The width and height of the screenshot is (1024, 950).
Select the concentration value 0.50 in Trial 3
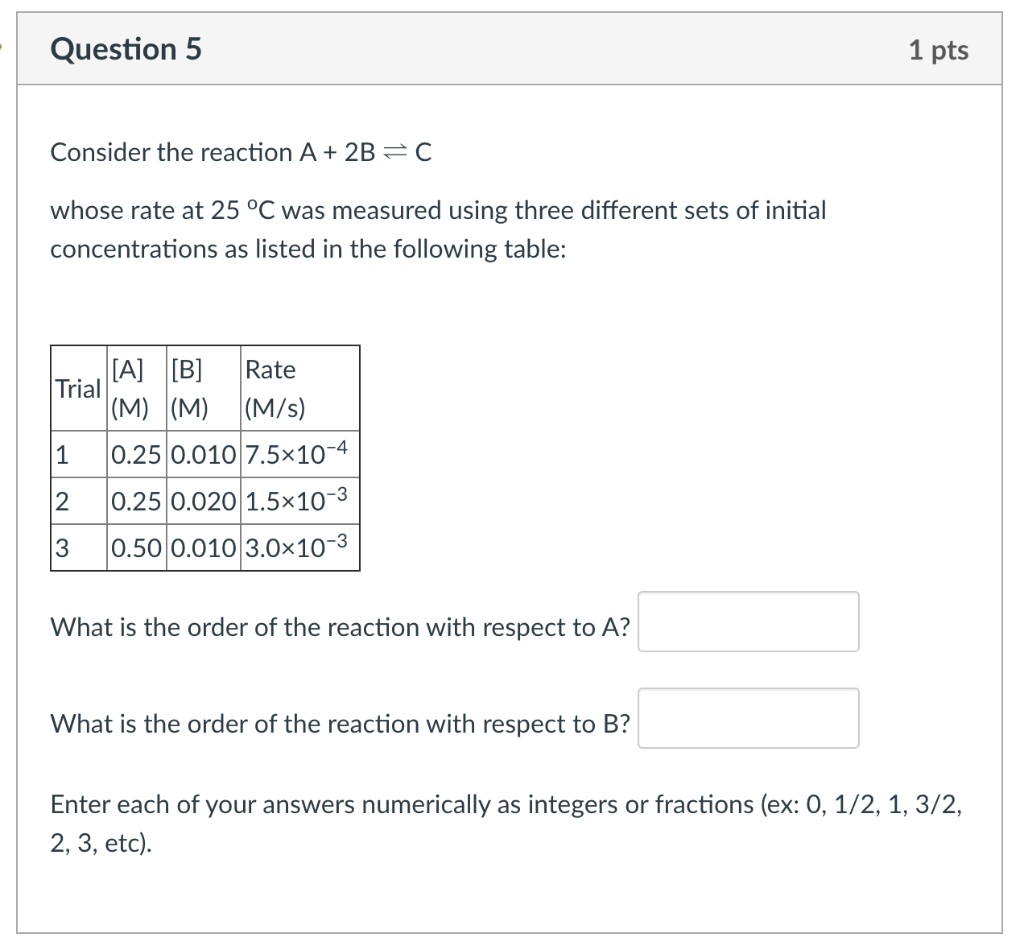click(x=134, y=547)
